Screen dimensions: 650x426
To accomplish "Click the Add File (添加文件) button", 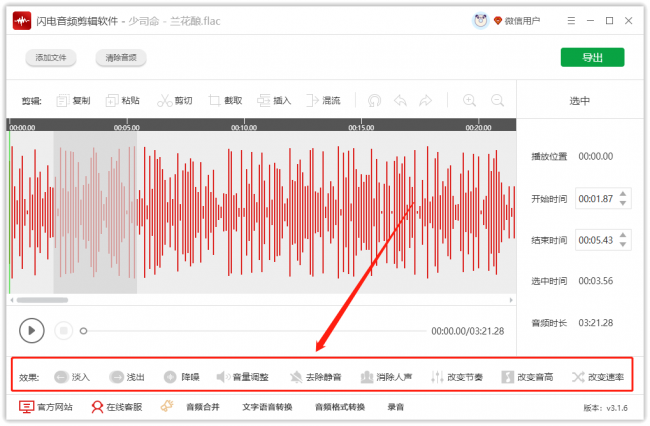I will (51, 58).
